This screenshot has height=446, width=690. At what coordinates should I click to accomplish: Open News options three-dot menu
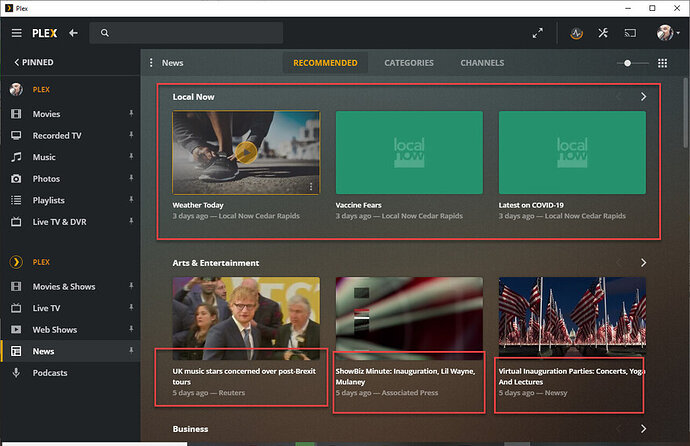click(x=151, y=62)
